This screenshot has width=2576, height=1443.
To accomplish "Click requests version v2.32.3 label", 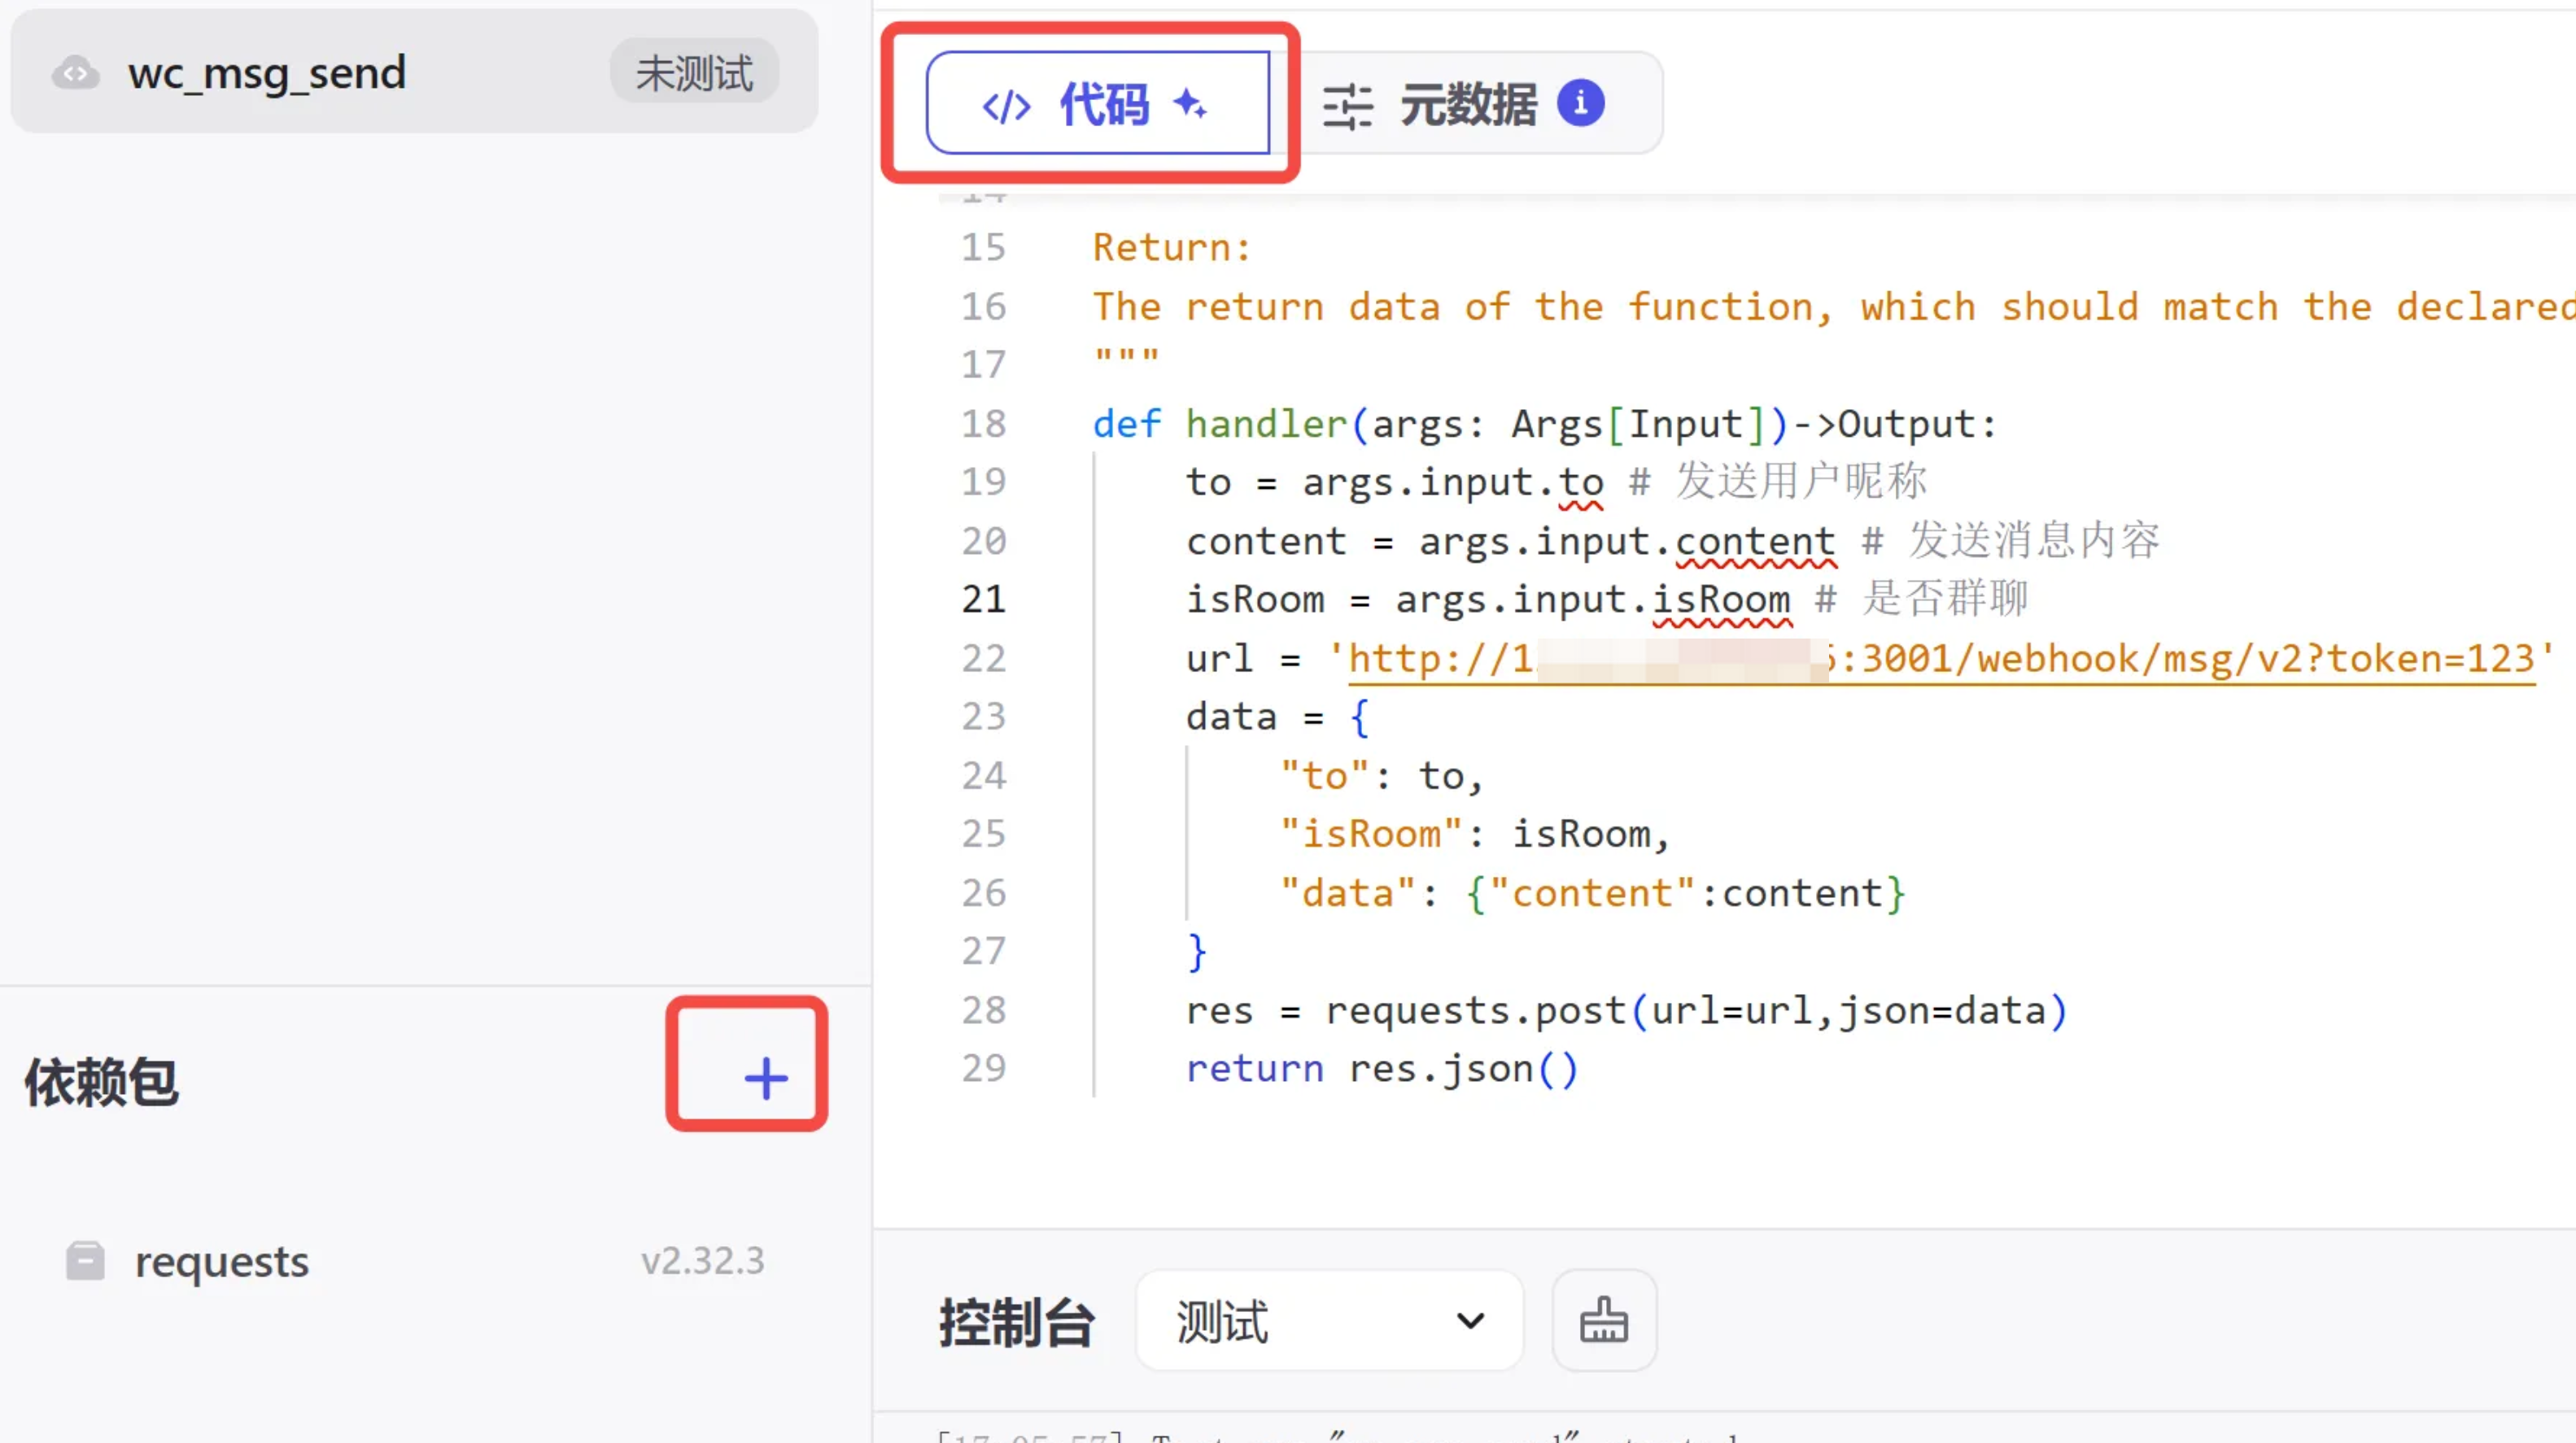I will coord(702,1260).
